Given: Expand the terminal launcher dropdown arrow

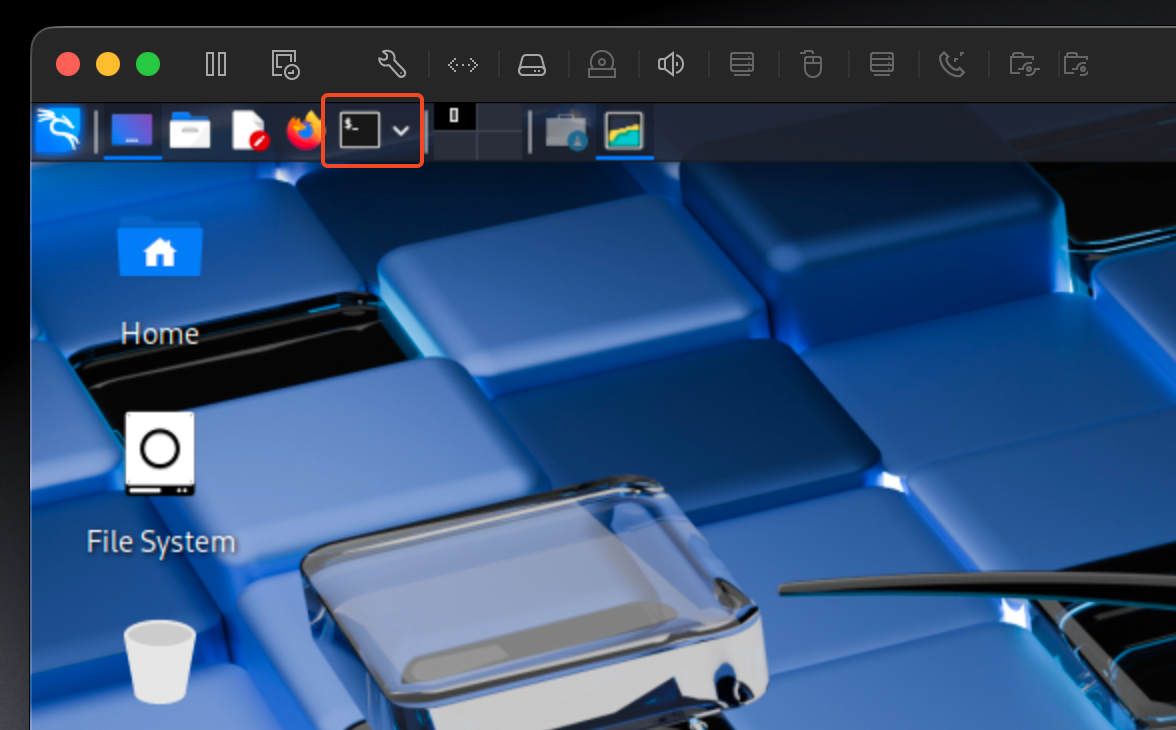Looking at the screenshot, I should pos(401,131).
